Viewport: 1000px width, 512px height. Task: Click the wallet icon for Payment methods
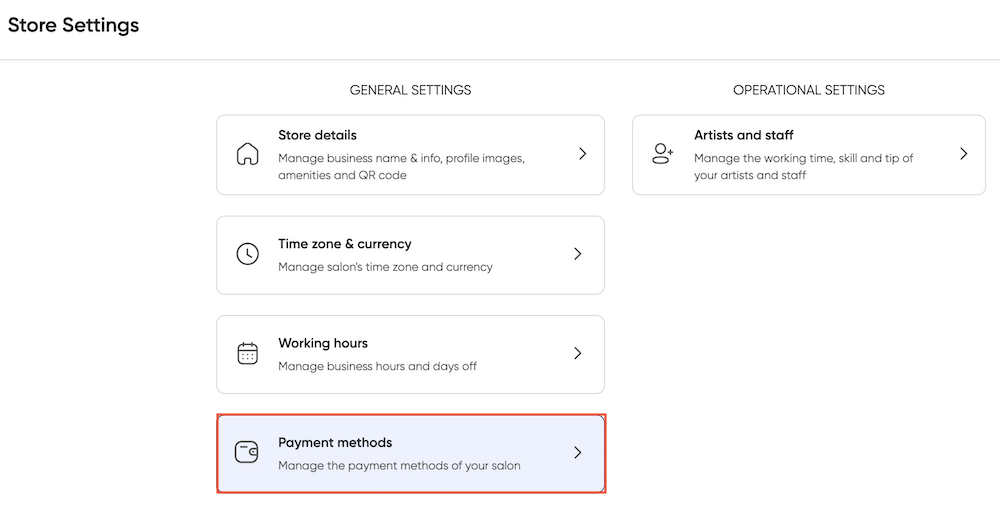pos(247,452)
